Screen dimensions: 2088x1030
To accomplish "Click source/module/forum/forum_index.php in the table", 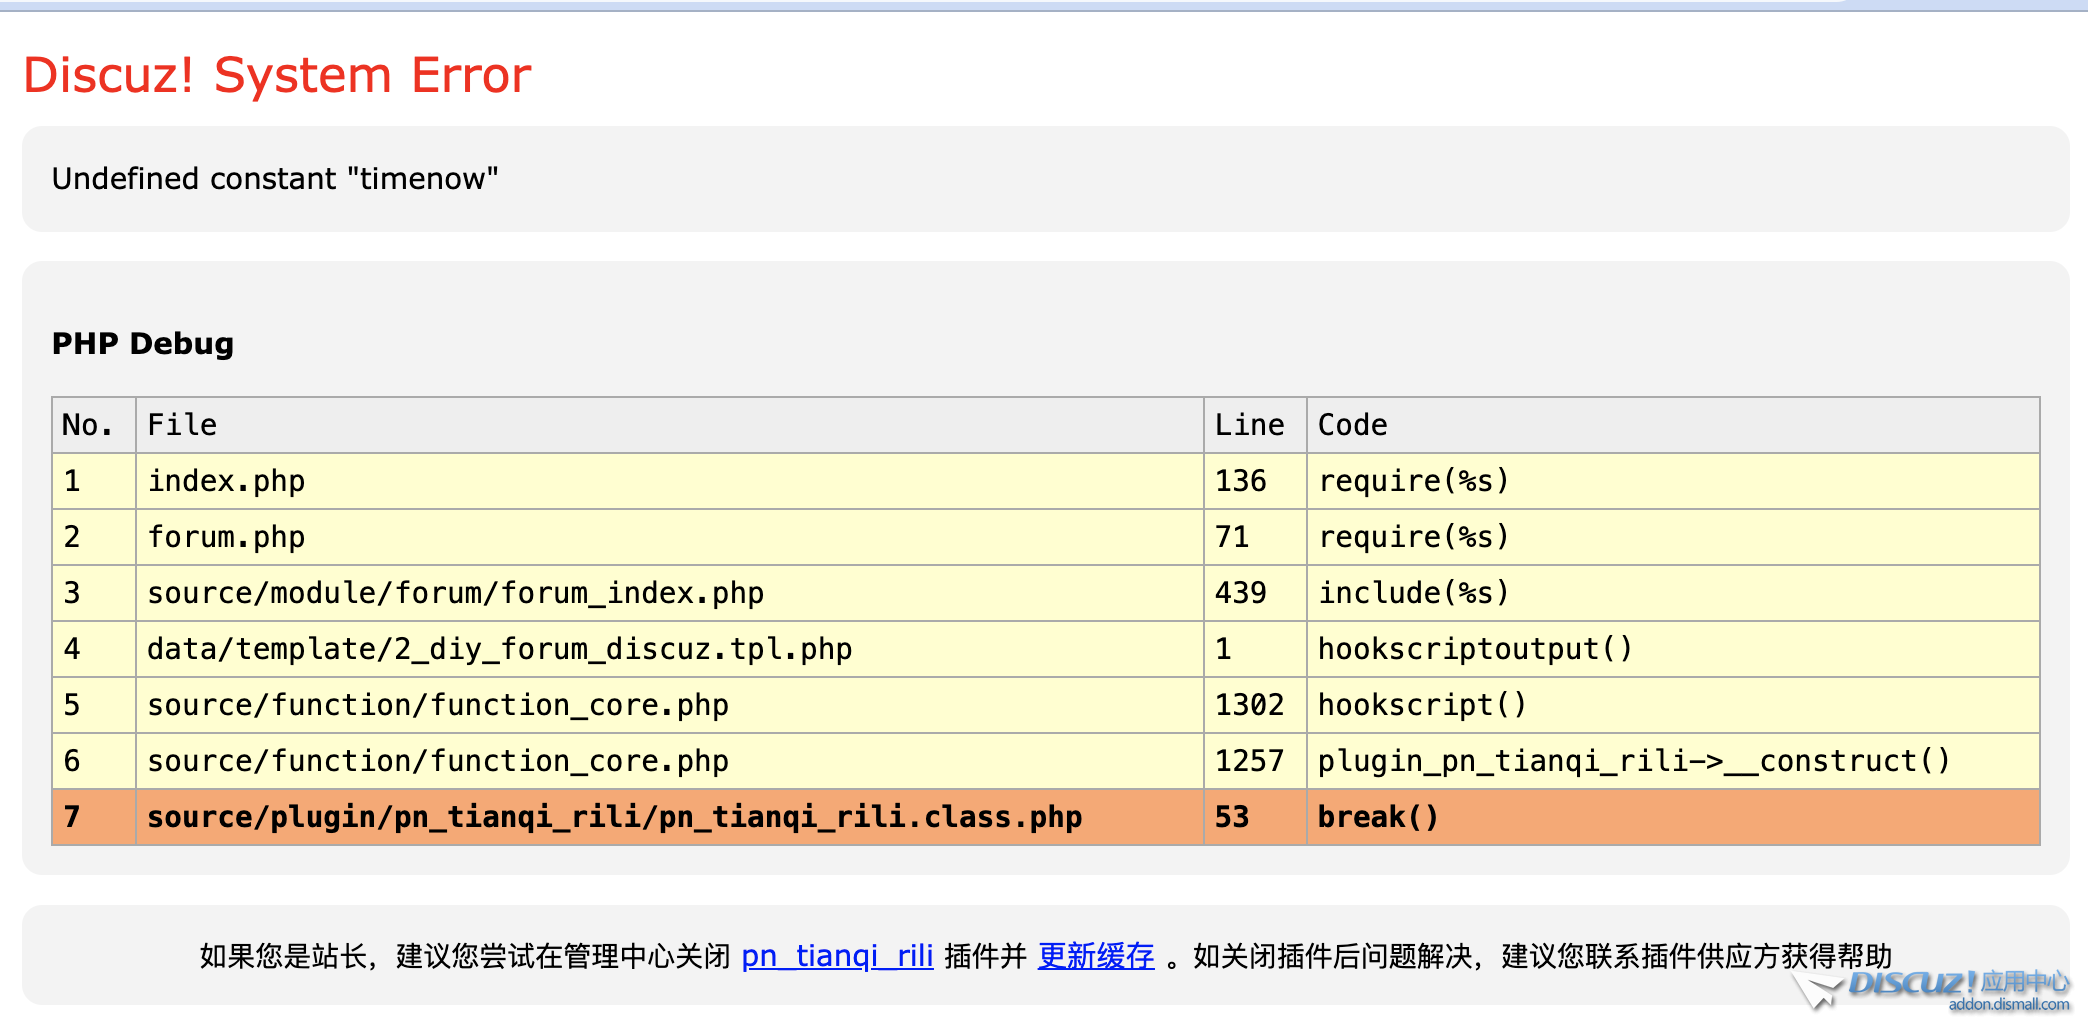I will point(455,593).
